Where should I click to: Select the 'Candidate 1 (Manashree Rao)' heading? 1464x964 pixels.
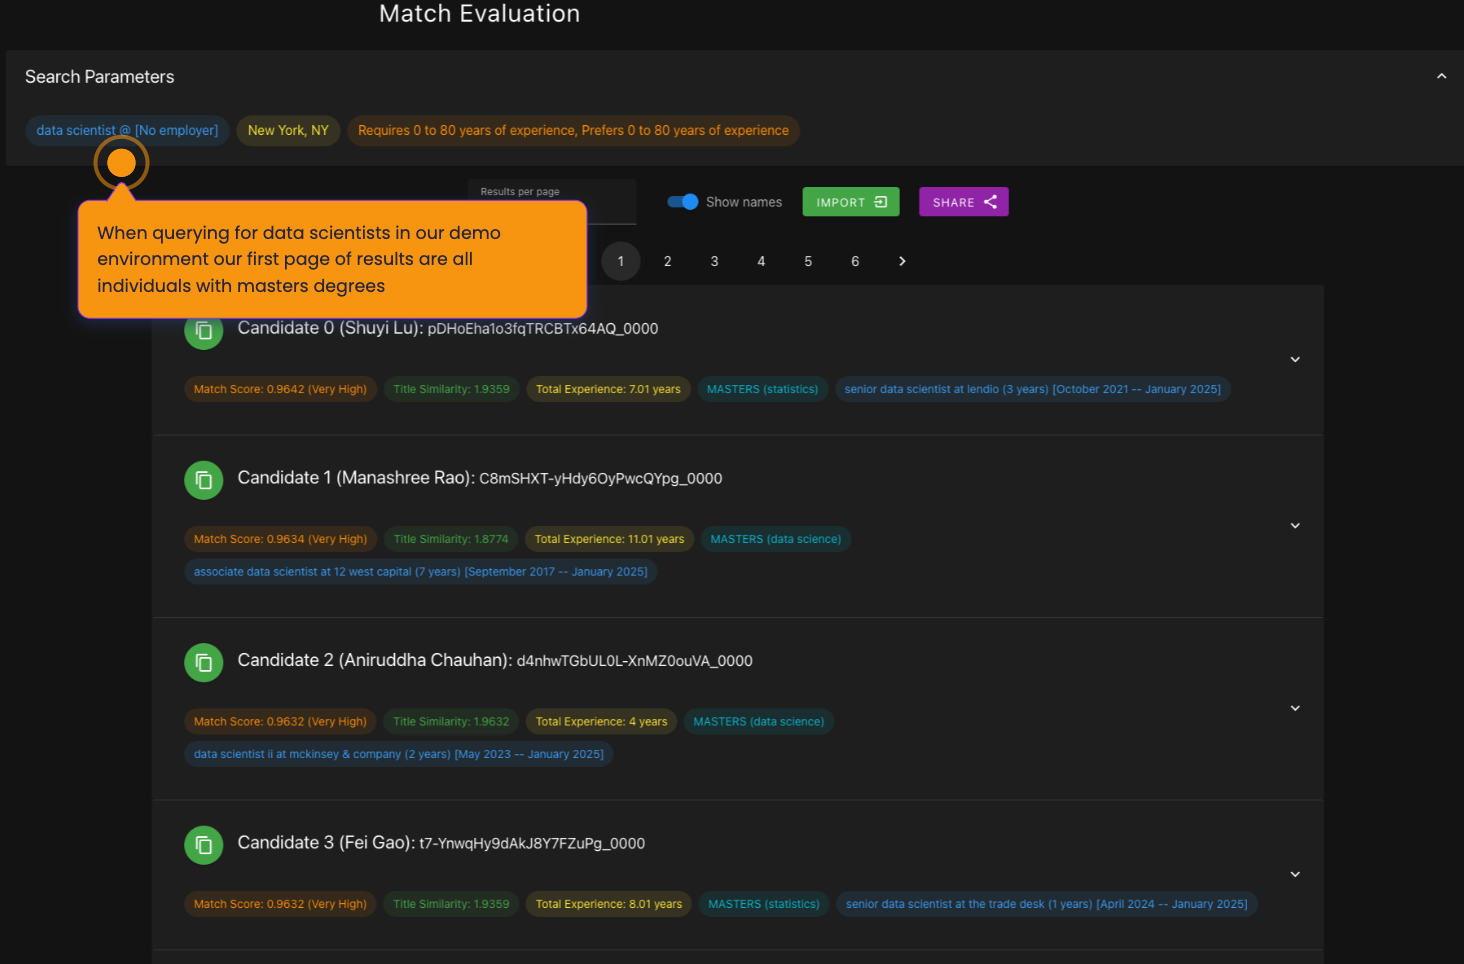tap(356, 478)
